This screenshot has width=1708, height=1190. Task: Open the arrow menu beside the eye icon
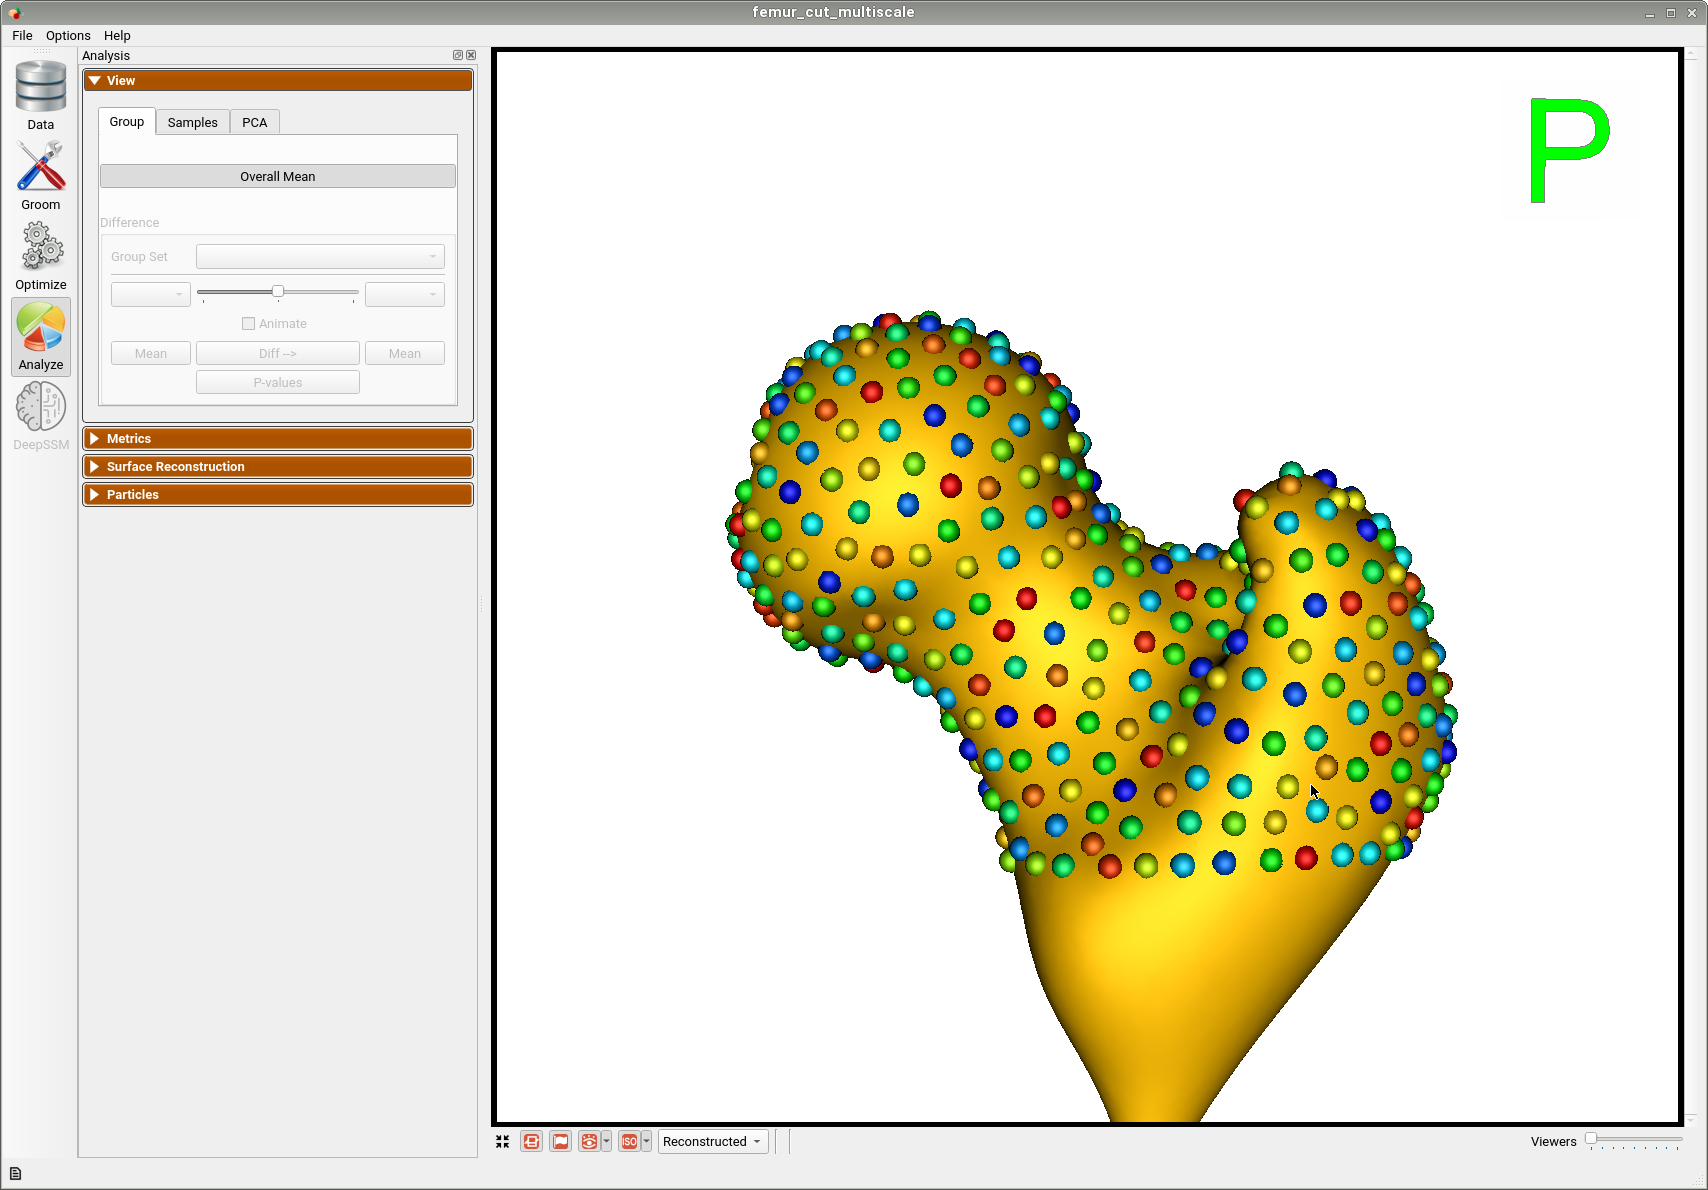point(606,1141)
